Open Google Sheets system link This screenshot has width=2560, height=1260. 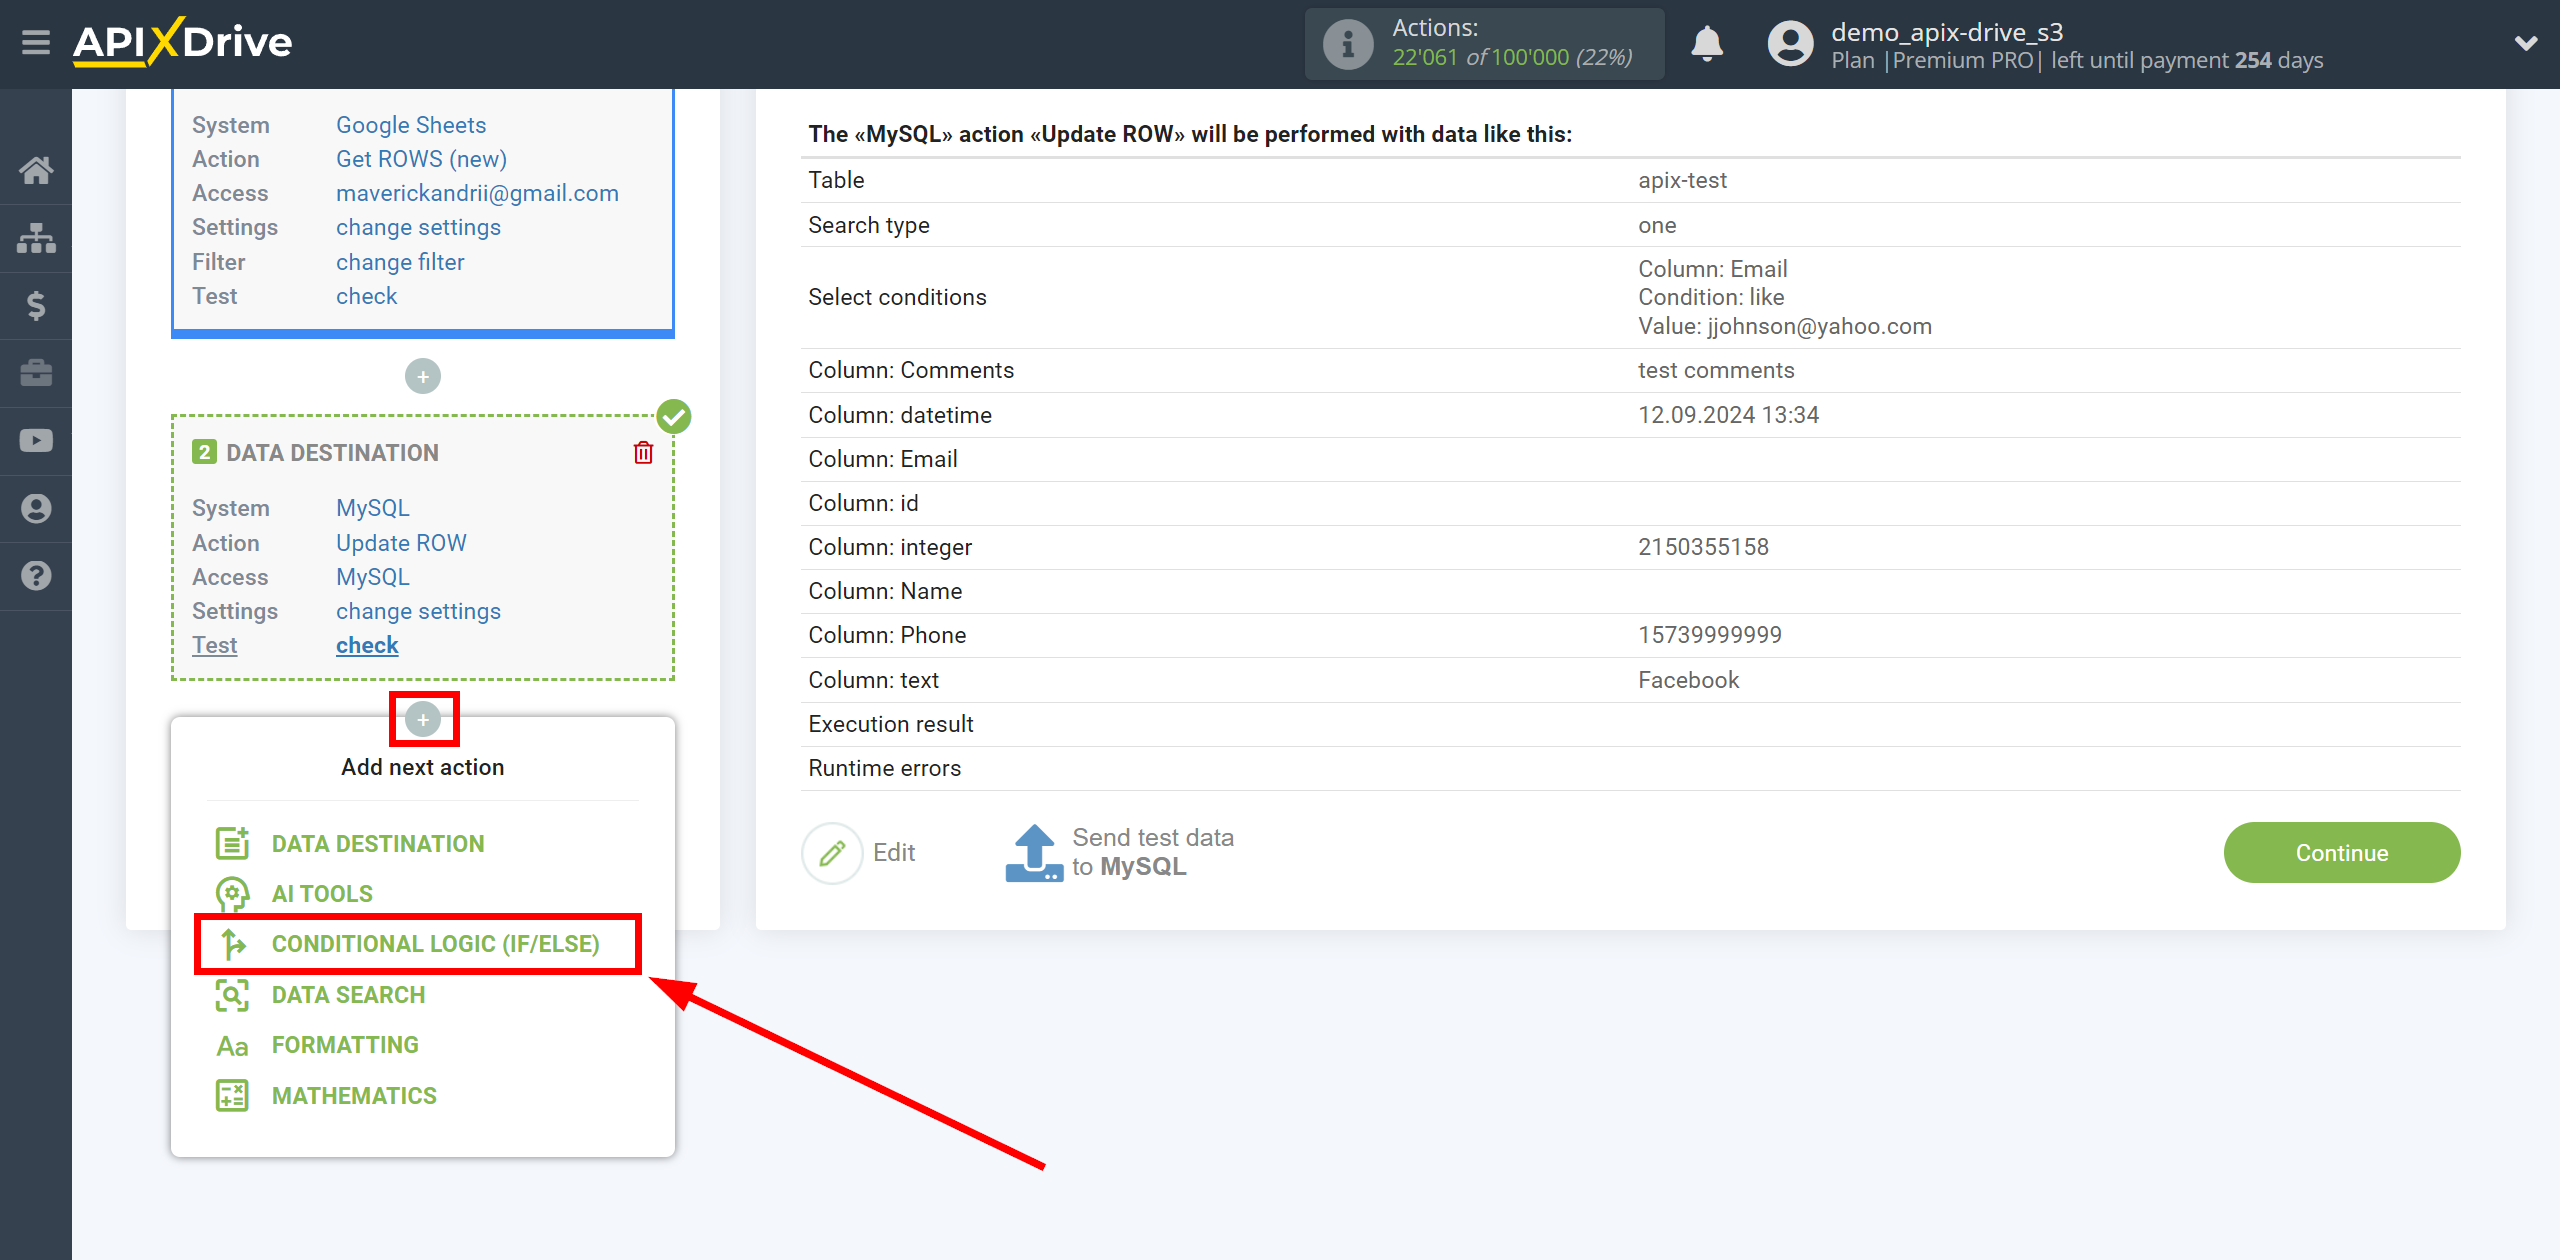[411, 125]
